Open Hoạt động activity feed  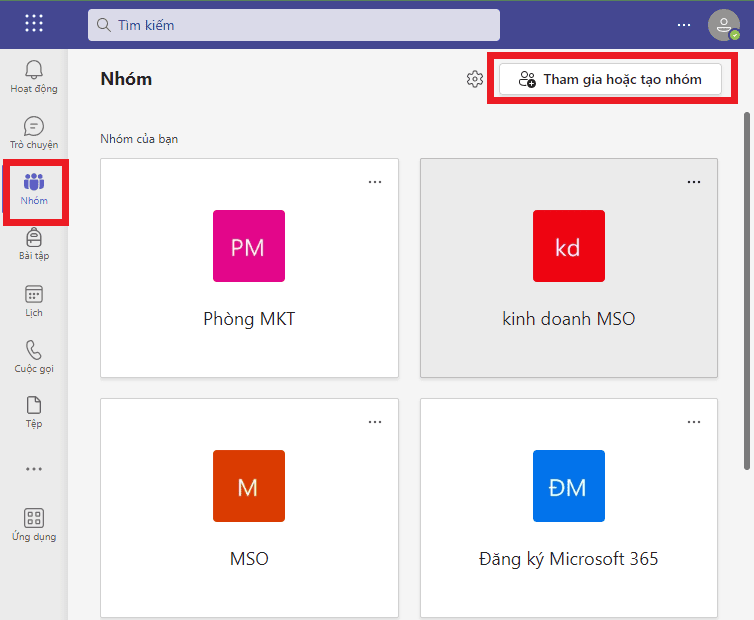point(34,77)
